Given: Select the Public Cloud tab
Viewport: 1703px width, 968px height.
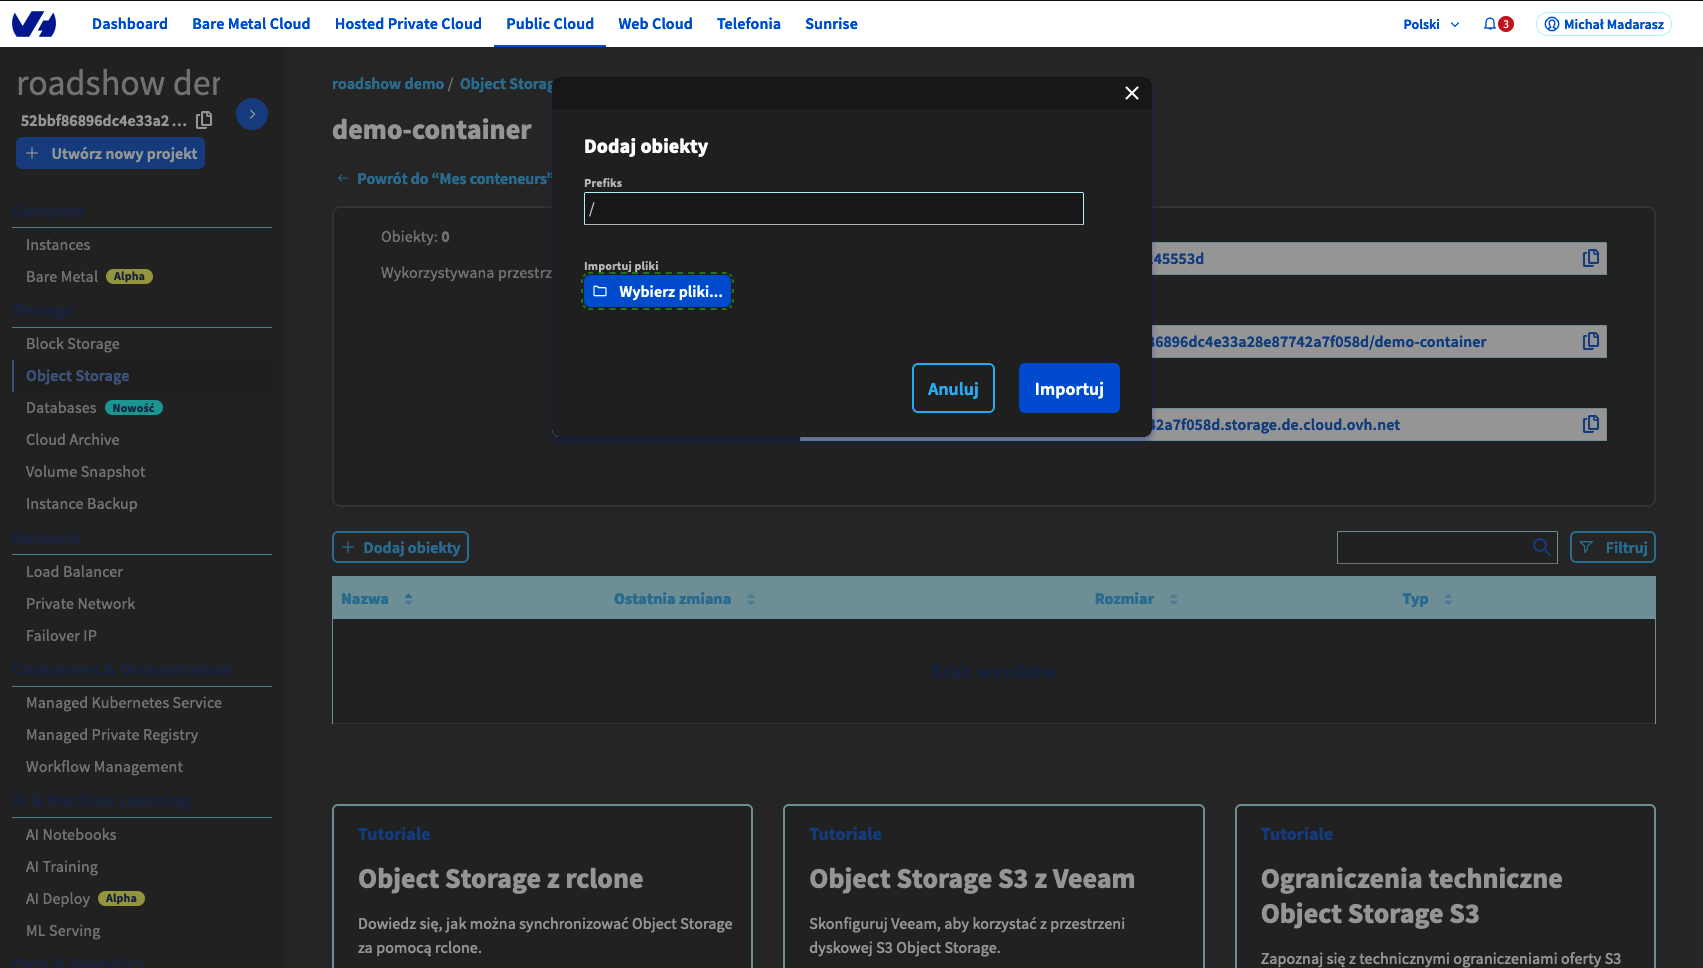Looking at the screenshot, I should click(550, 24).
